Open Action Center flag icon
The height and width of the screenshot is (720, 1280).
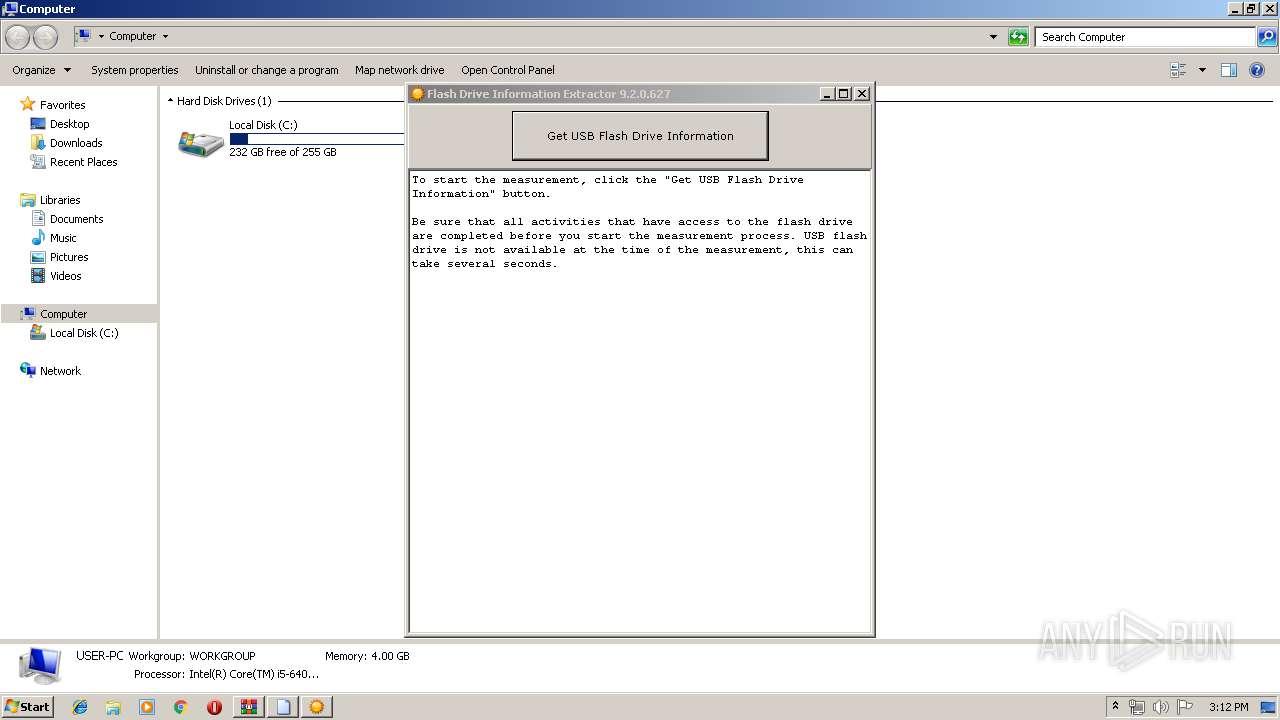[1185, 707]
